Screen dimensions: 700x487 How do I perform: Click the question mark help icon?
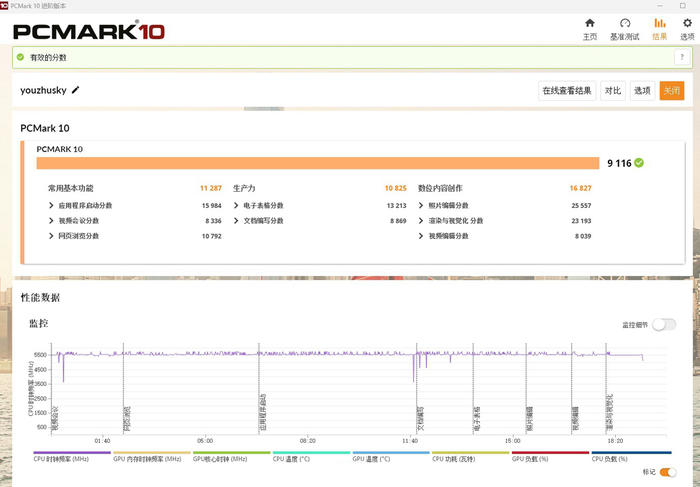point(680,58)
